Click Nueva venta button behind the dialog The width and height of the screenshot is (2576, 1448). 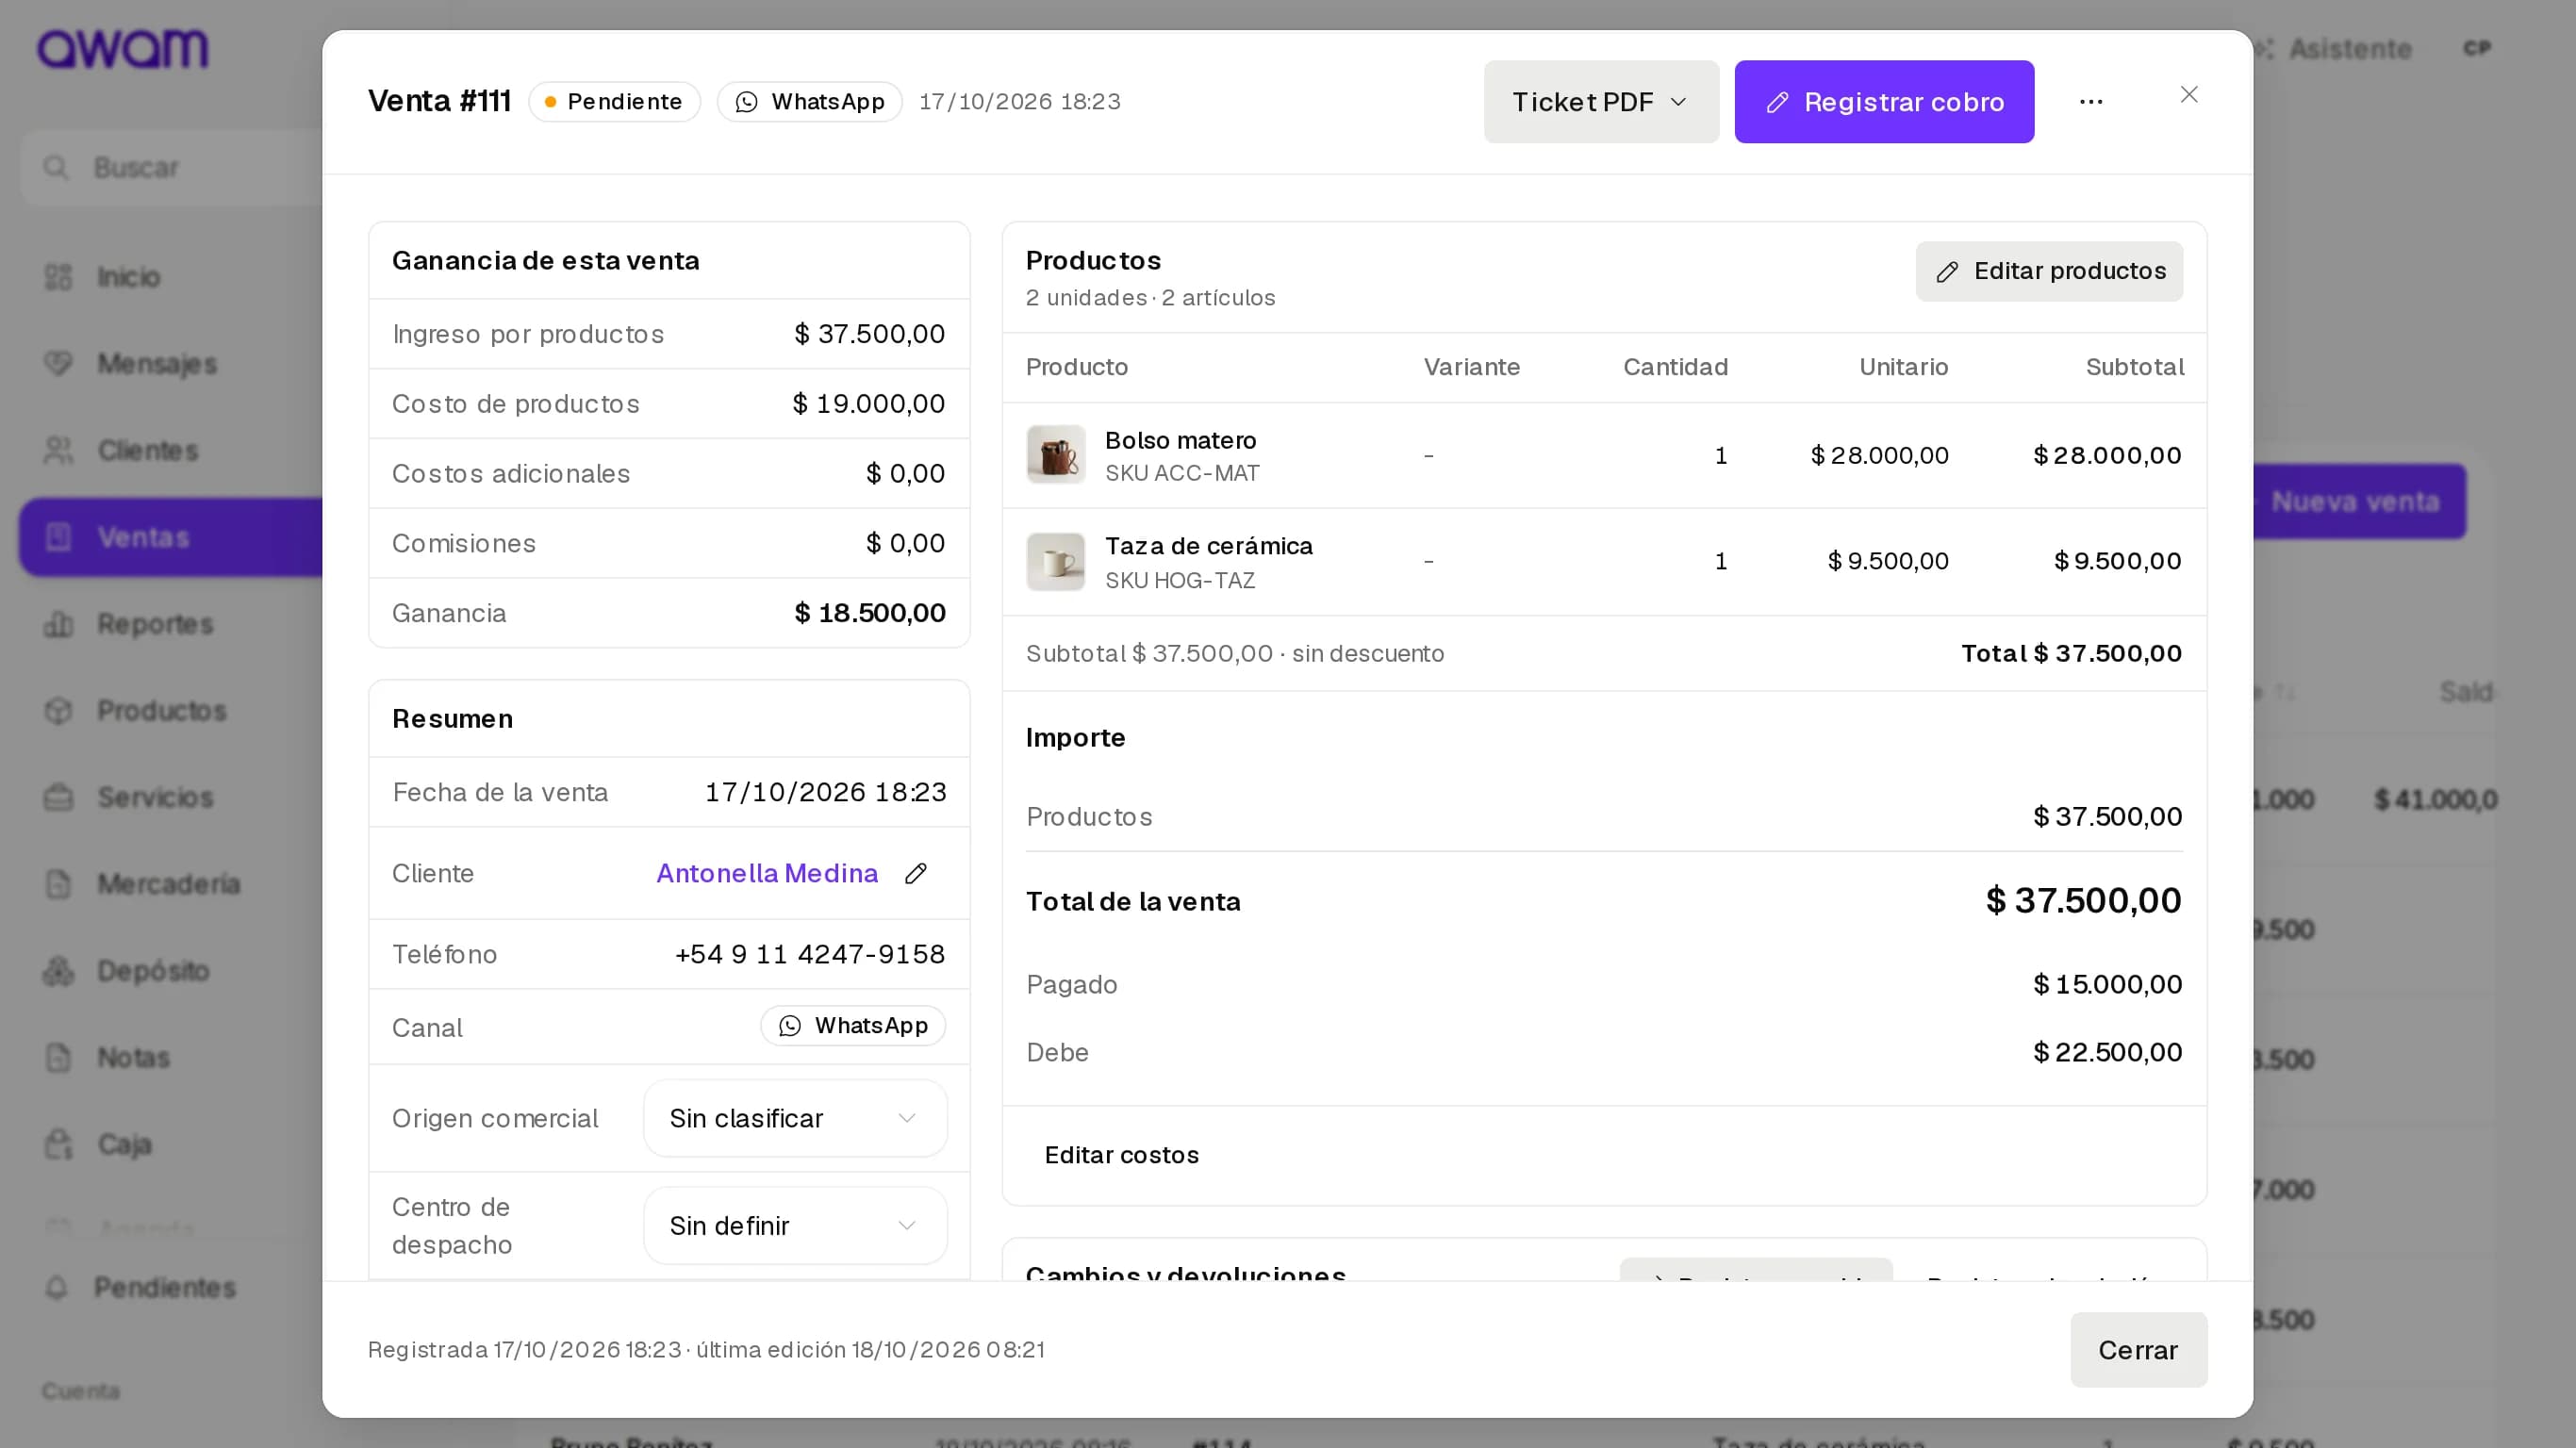pos(2358,502)
